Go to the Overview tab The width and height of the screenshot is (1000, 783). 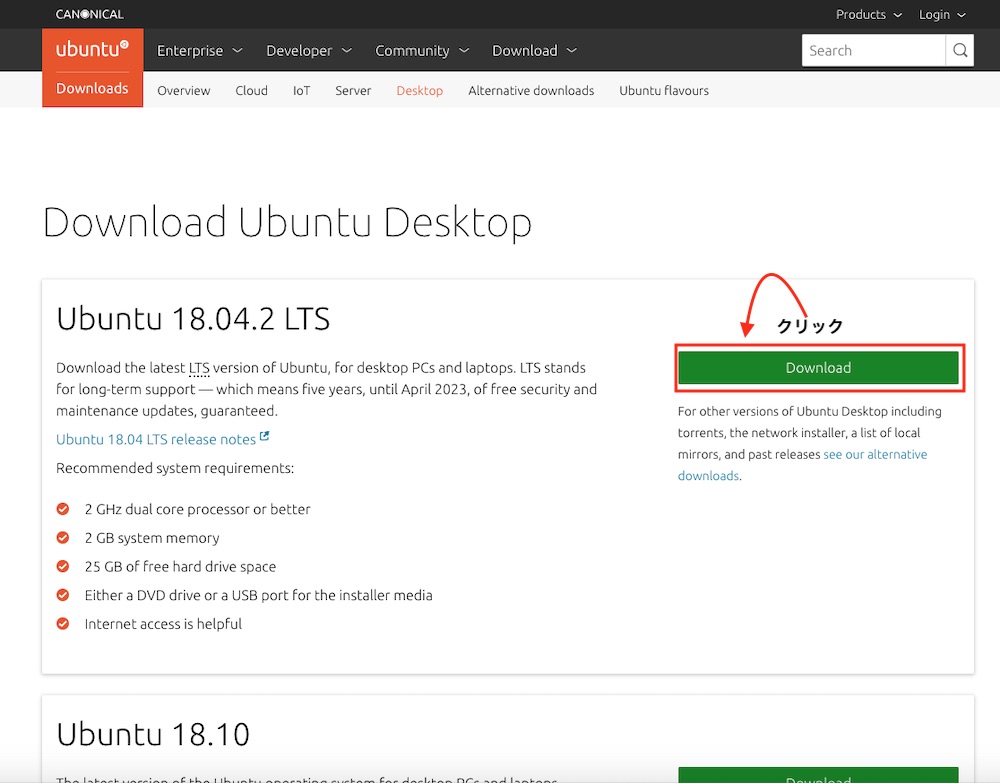(184, 91)
